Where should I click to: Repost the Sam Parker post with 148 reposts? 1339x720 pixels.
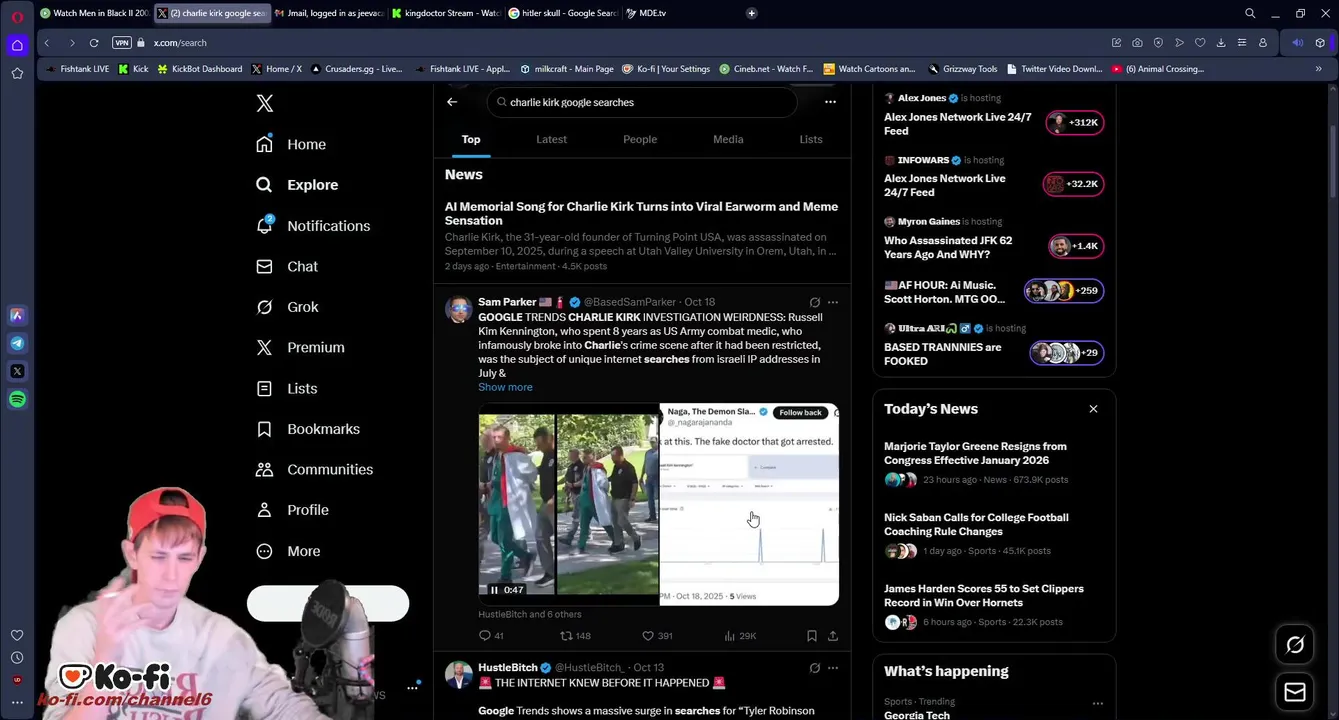tap(575, 636)
